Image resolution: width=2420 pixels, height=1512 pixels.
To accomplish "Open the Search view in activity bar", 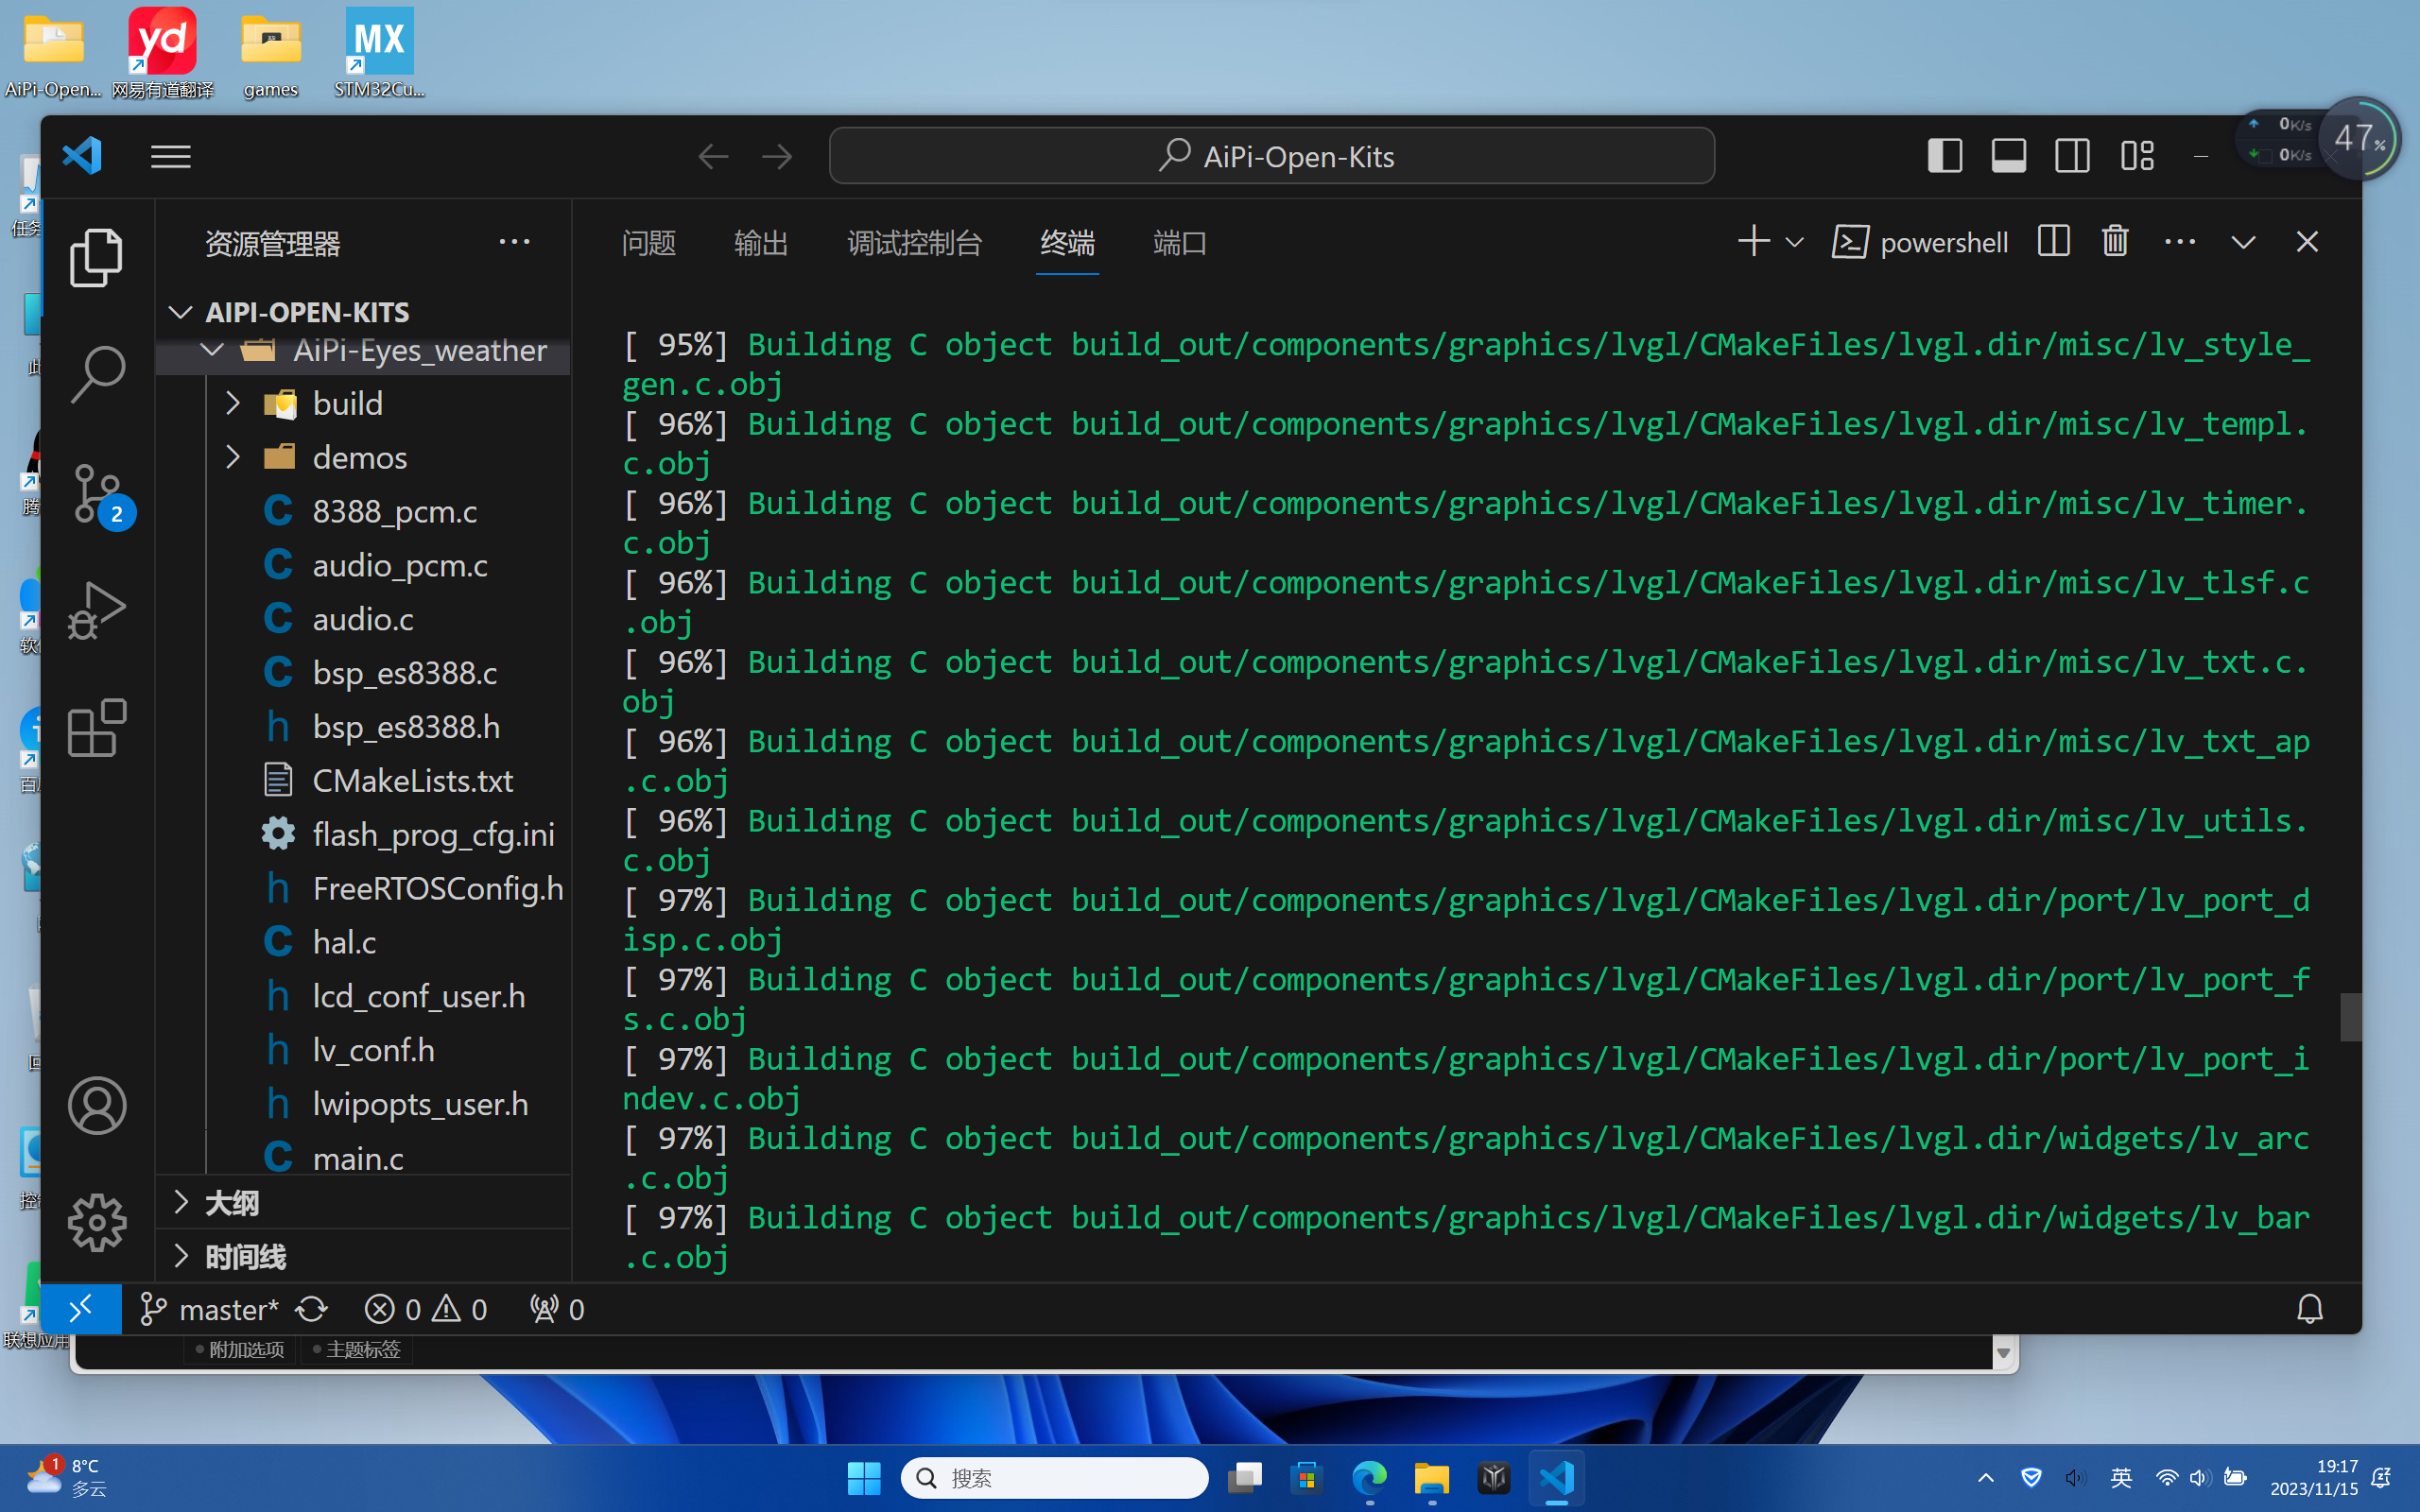I will click(x=97, y=375).
